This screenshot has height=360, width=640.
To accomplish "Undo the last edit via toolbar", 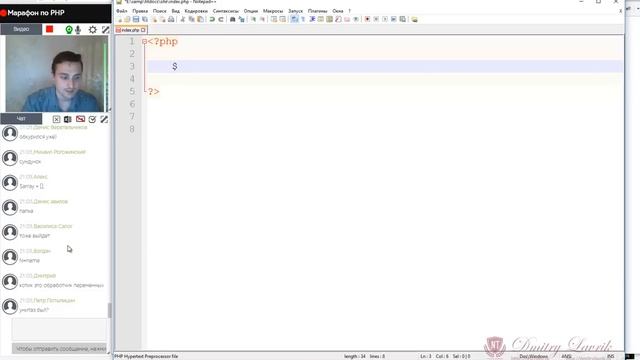I will point(212,19).
